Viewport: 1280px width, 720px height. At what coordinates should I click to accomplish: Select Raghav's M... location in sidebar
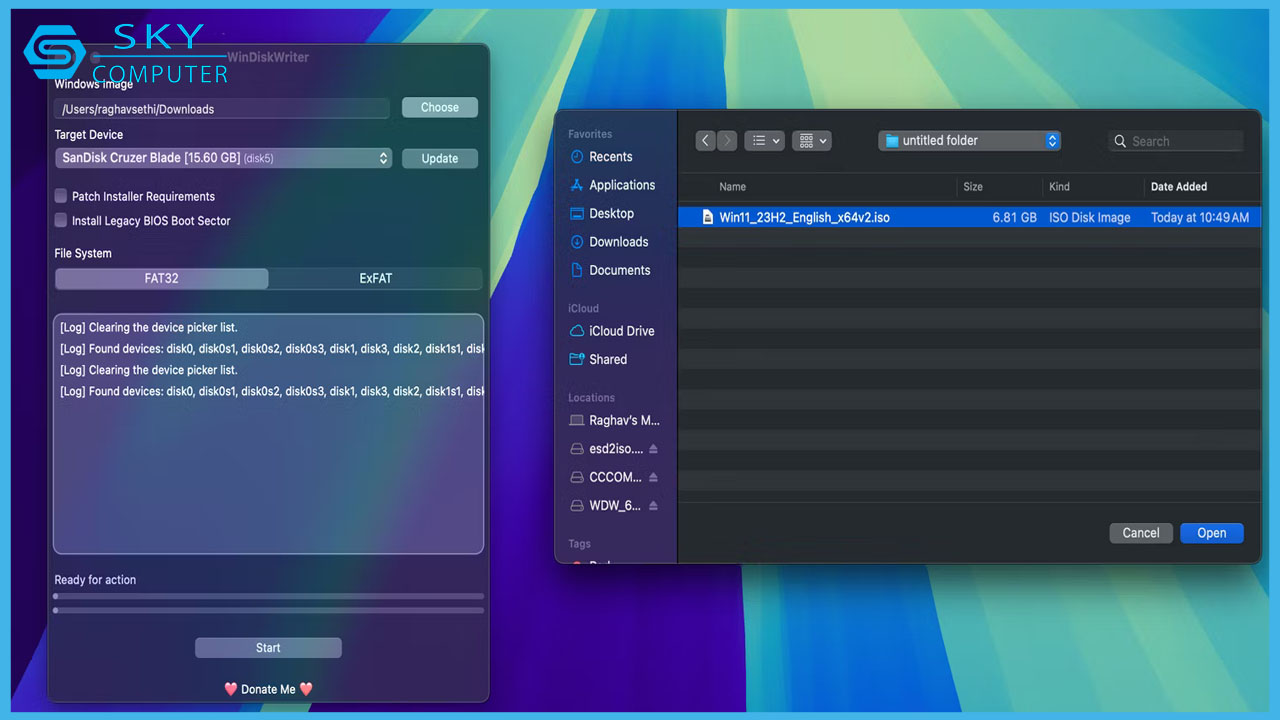(625, 420)
